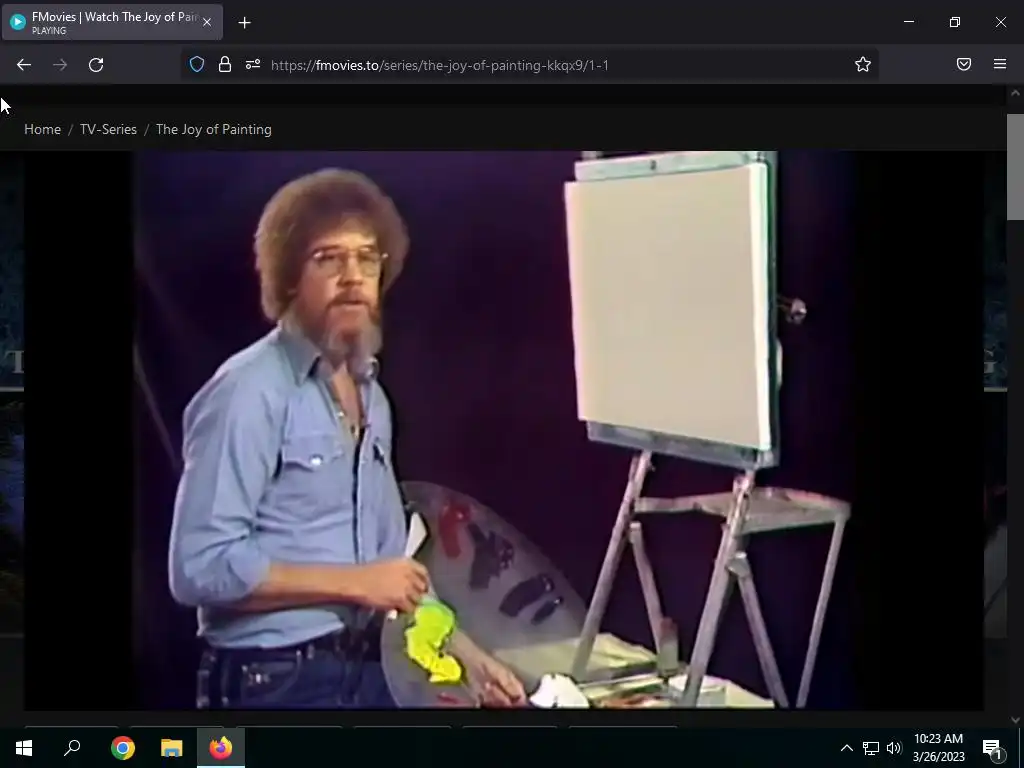1024x768 pixels.
Task: Open the TV-Series breadcrumb link
Action: click(x=108, y=129)
